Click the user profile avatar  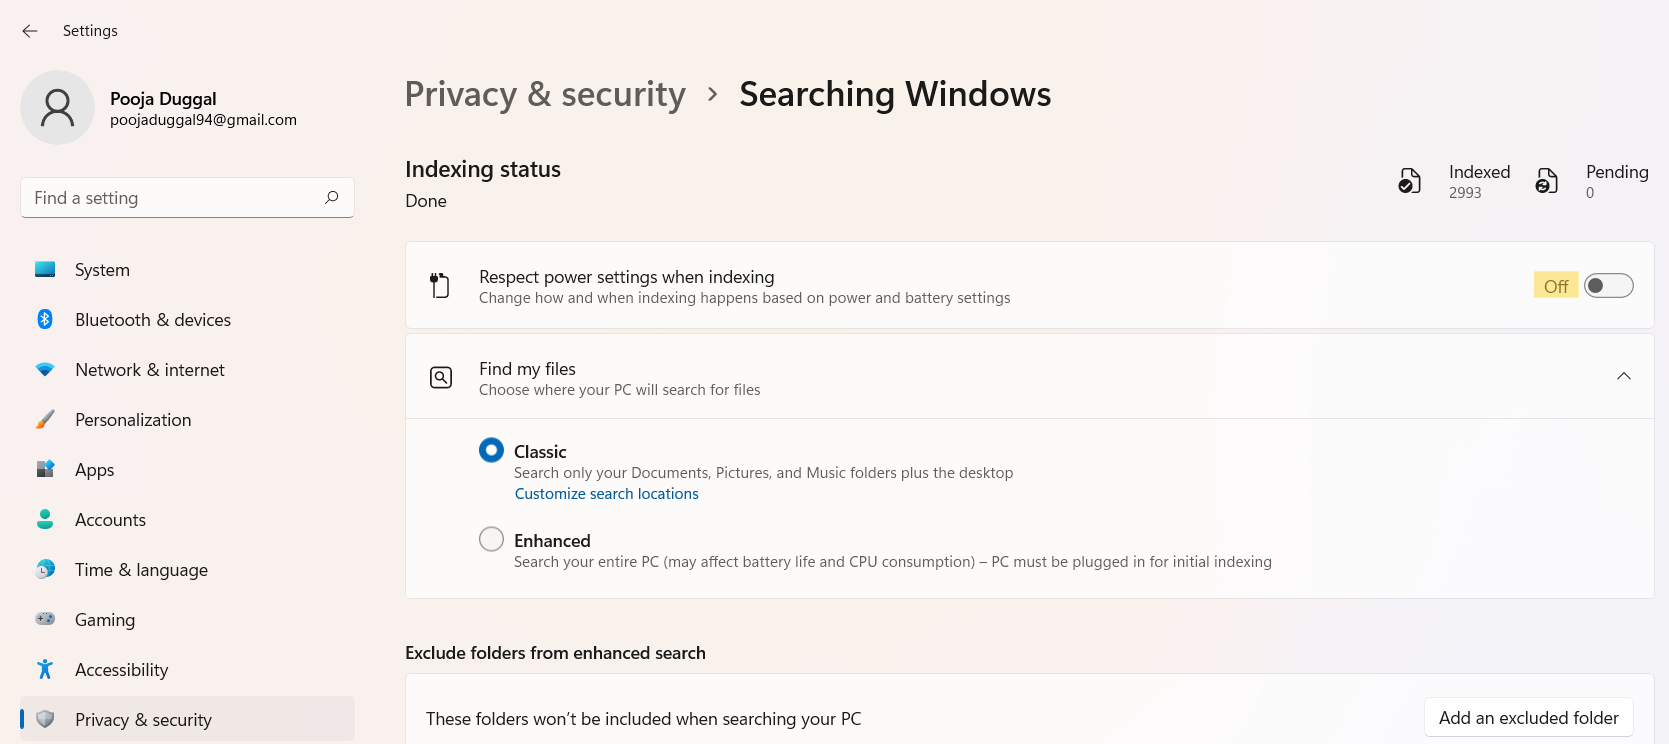pos(57,107)
